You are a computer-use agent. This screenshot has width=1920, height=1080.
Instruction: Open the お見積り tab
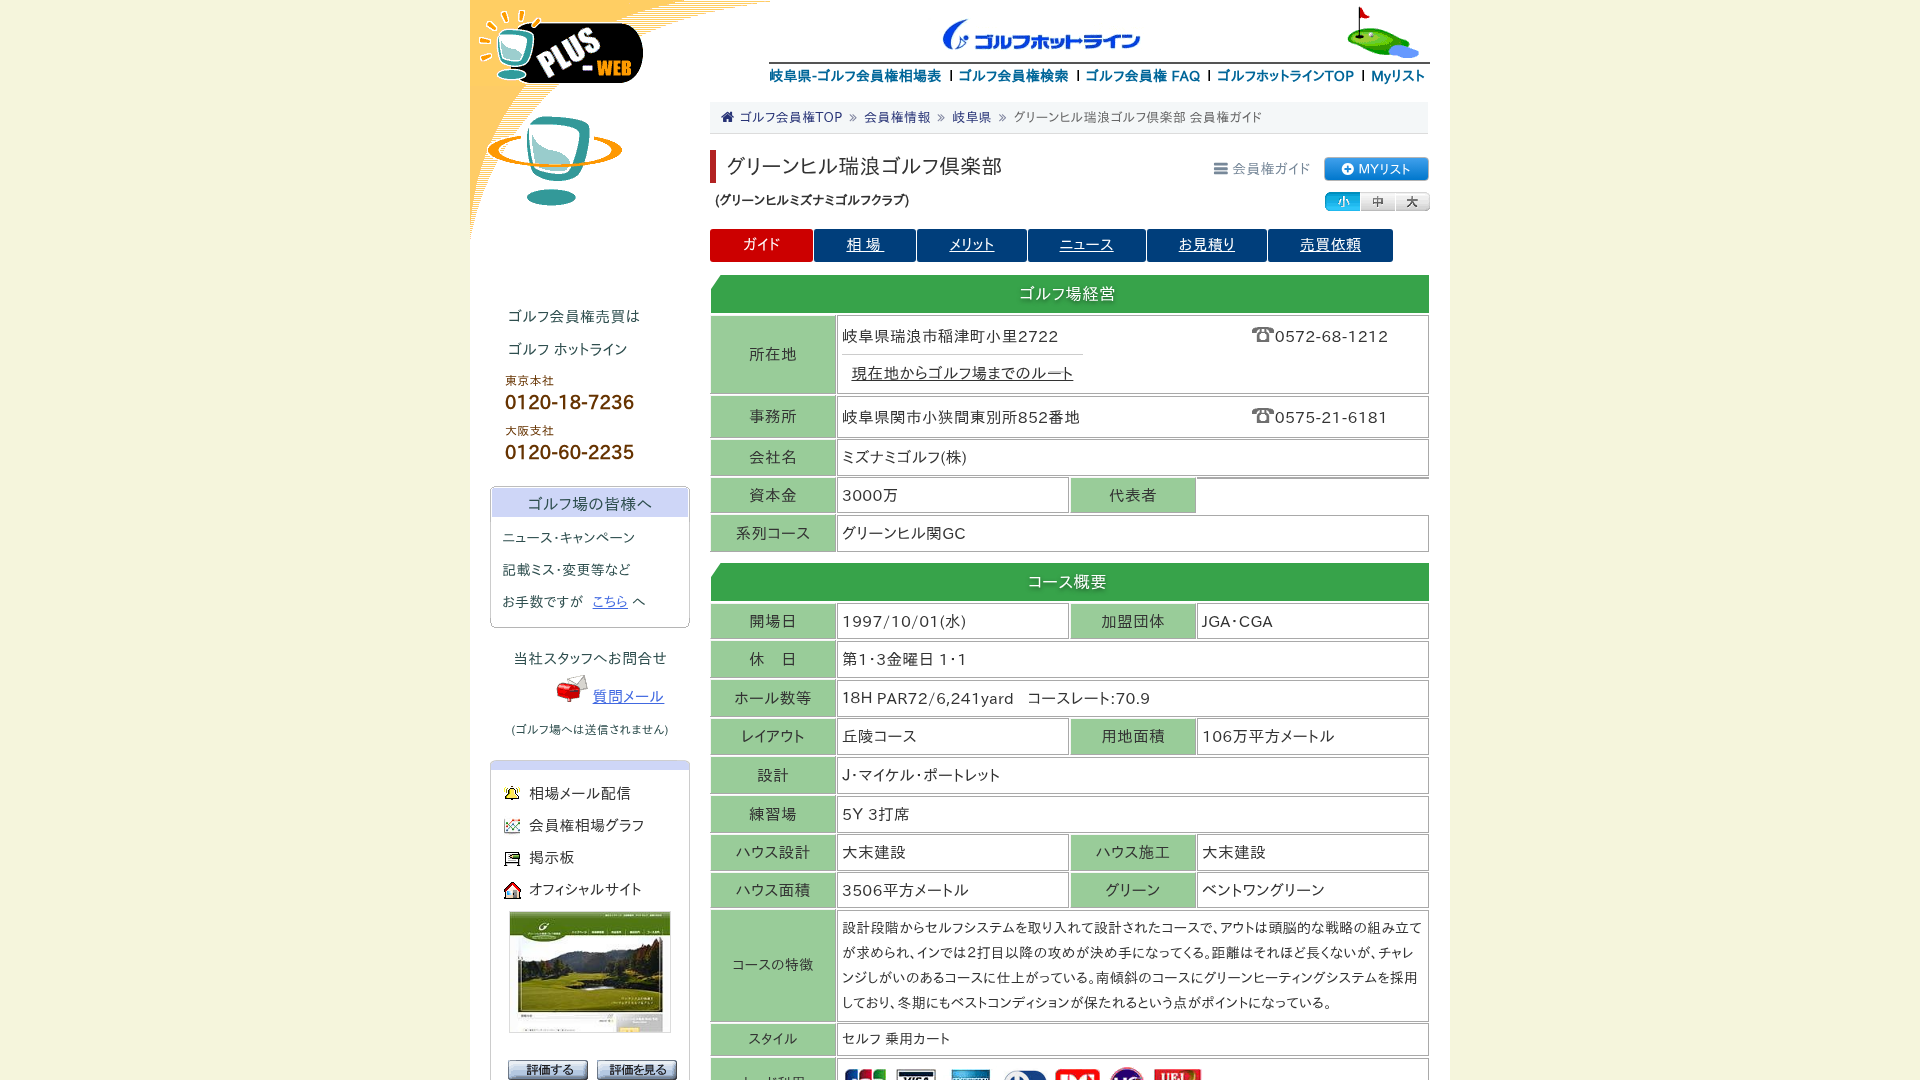pyautogui.click(x=1207, y=245)
